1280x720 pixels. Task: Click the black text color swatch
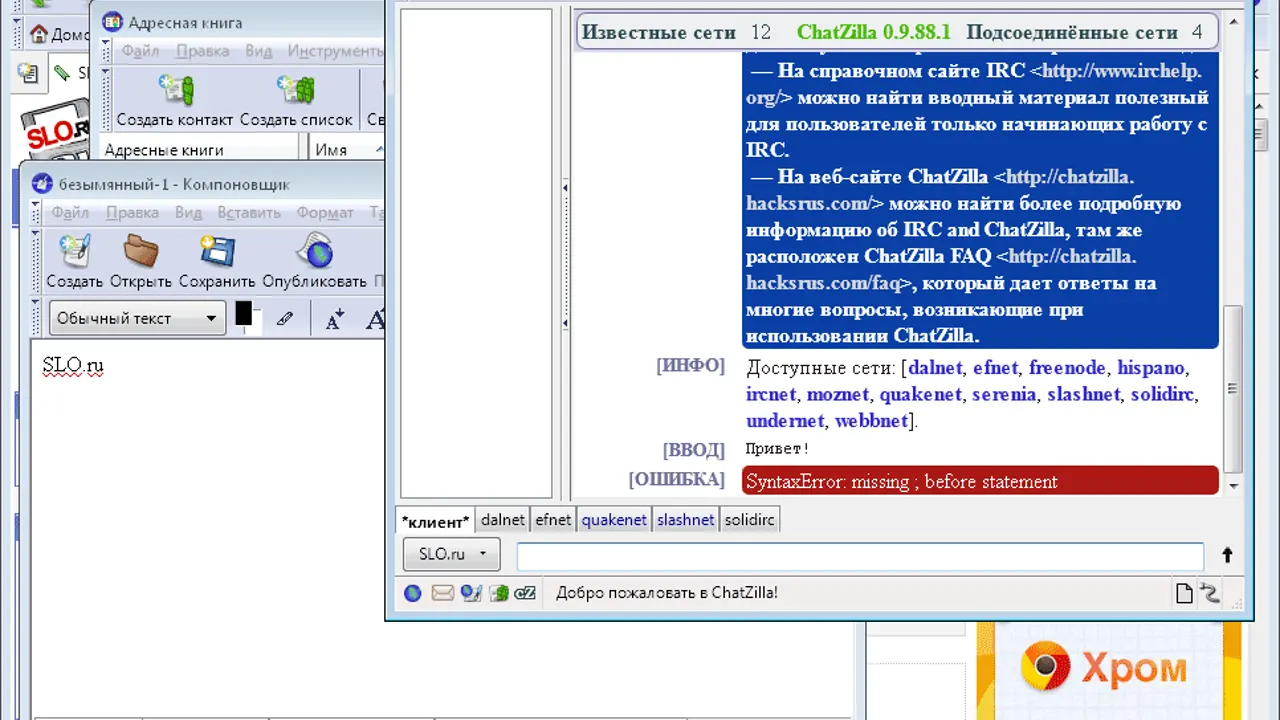[x=243, y=315]
